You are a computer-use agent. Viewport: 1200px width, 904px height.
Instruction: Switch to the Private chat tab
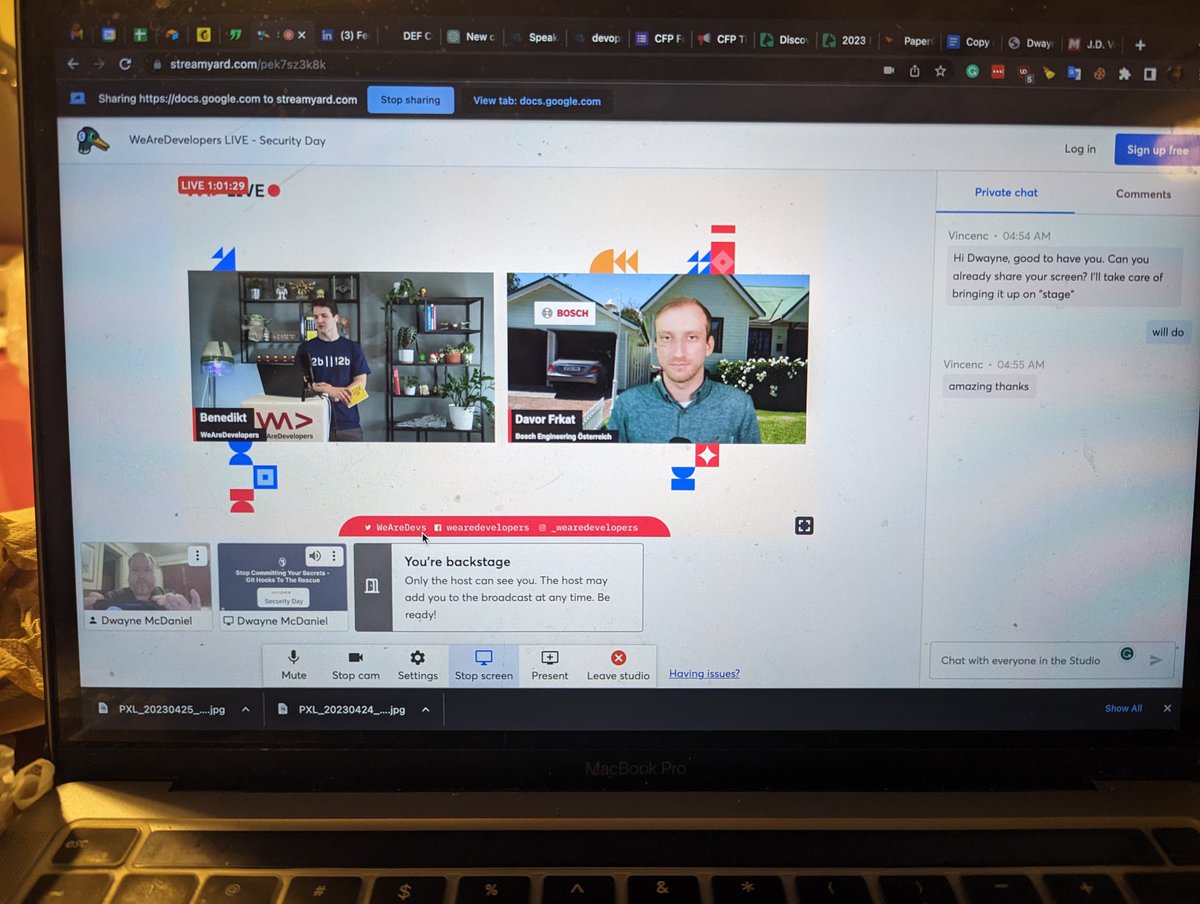1006,192
